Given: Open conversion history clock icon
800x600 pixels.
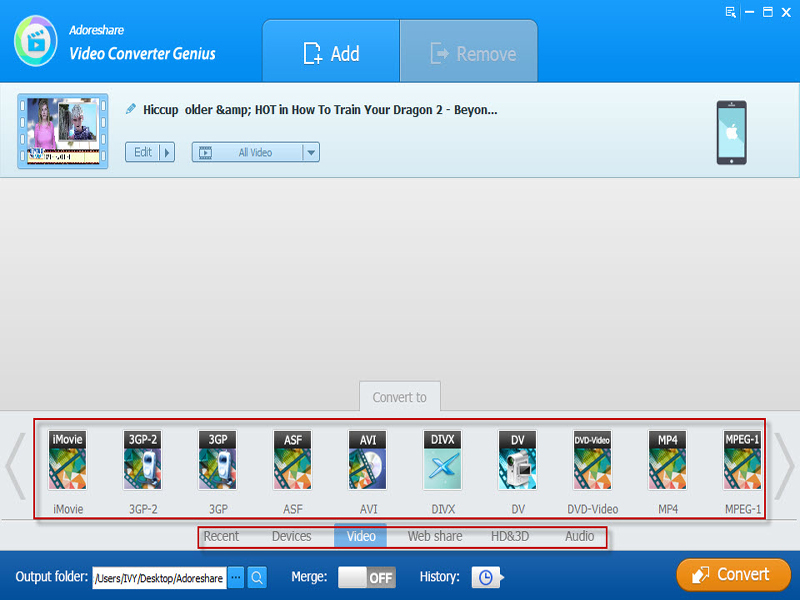Looking at the screenshot, I should click(x=487, y=578).
